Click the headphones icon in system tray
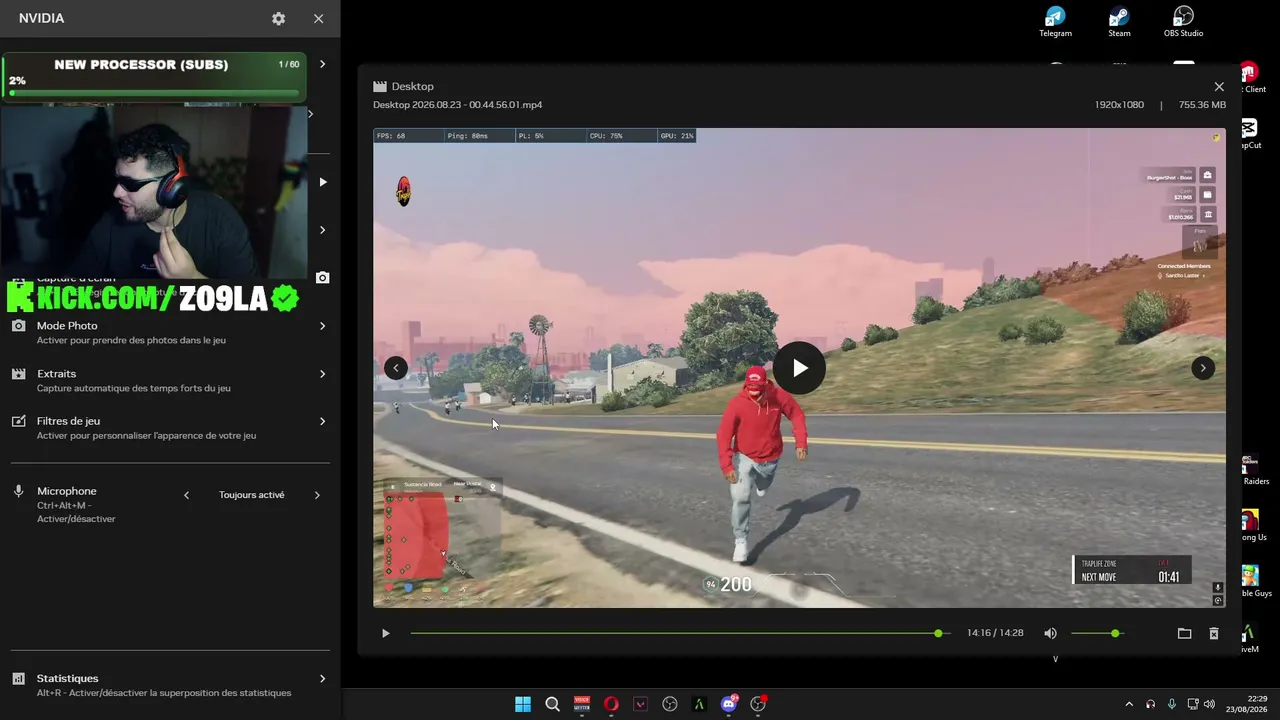 [x=1151, y=704]
